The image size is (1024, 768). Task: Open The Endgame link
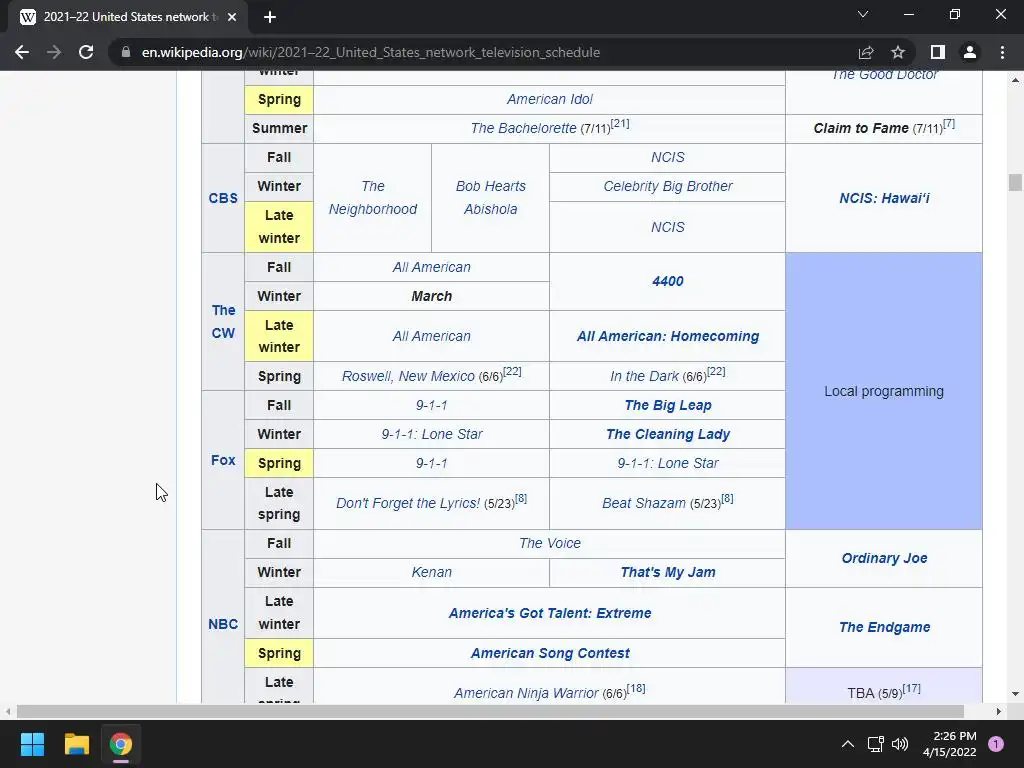click(x=884, y=627)
